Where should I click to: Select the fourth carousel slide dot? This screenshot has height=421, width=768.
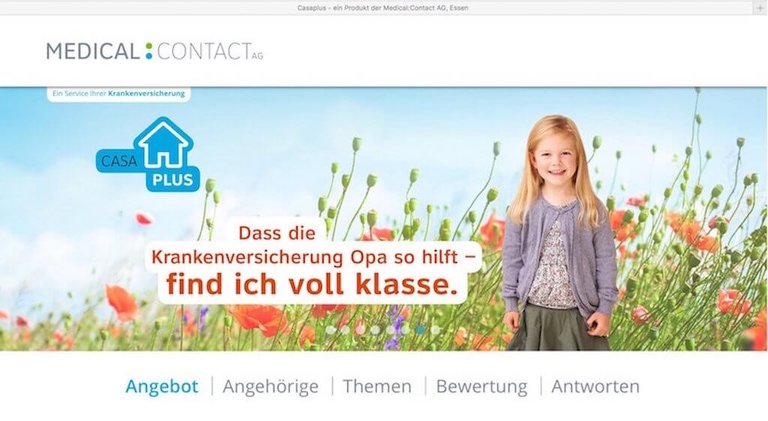375,330
